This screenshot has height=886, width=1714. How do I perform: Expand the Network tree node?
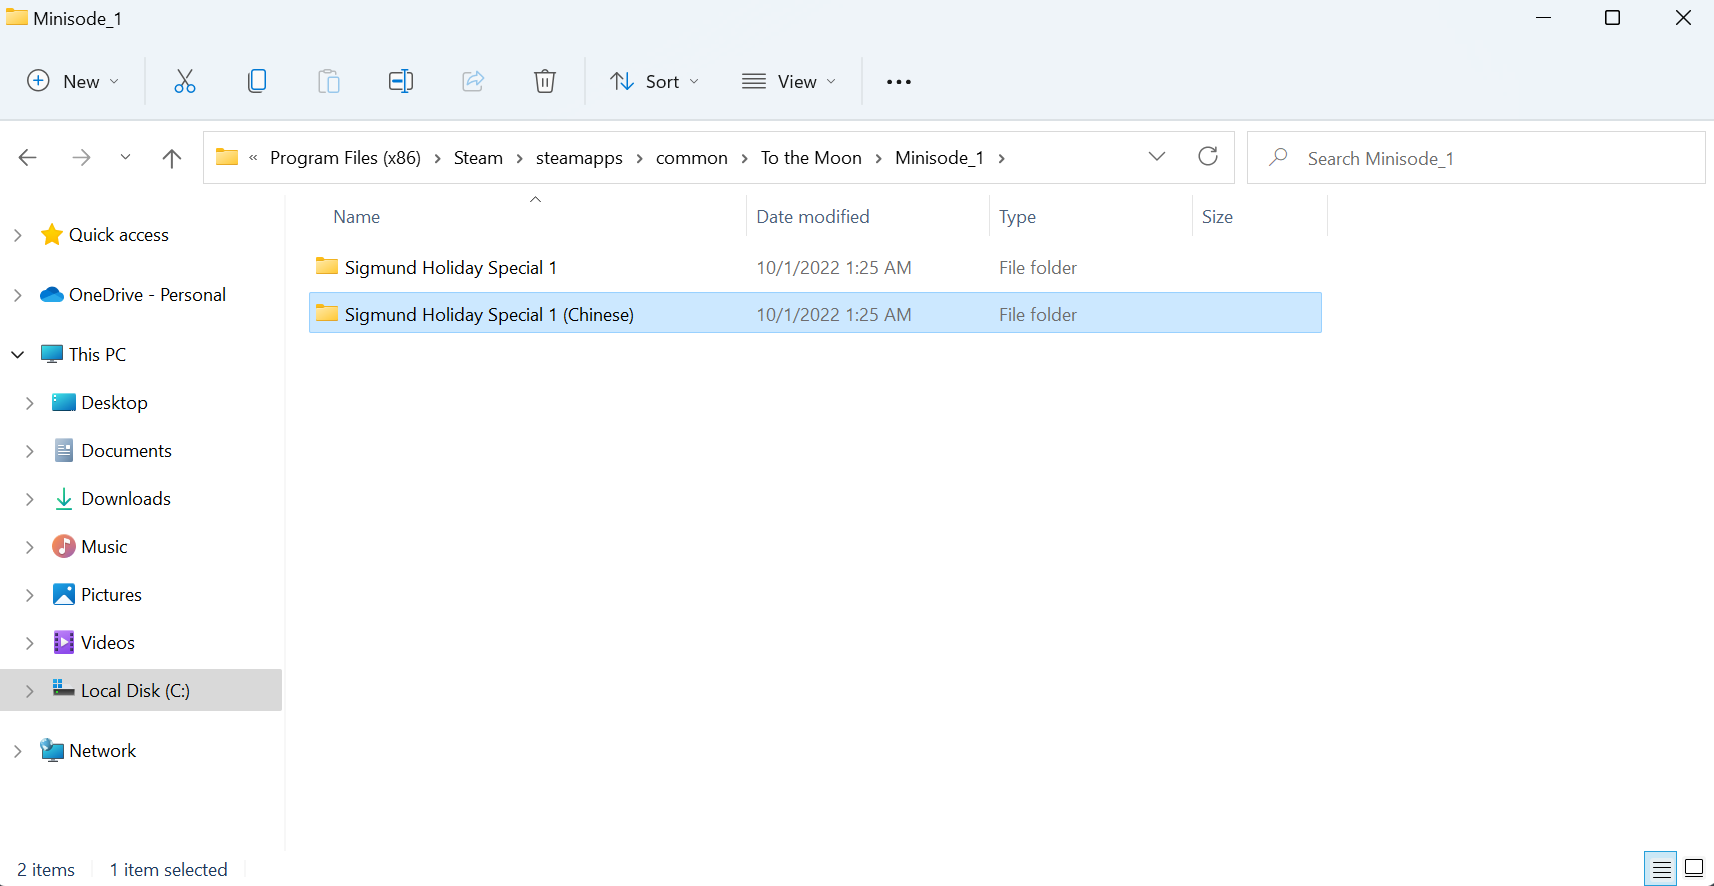pos(18,751)
